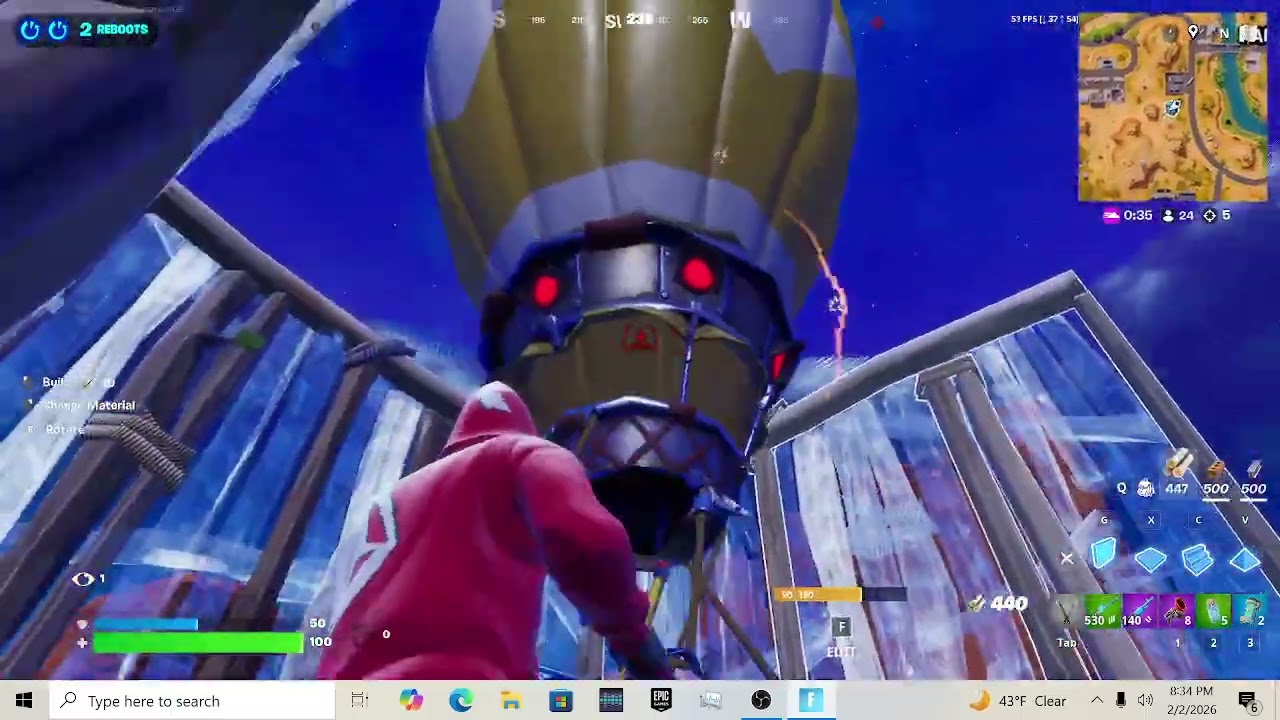
Task: Click the ammo count '440'
Action: (x=1009, y=603)
